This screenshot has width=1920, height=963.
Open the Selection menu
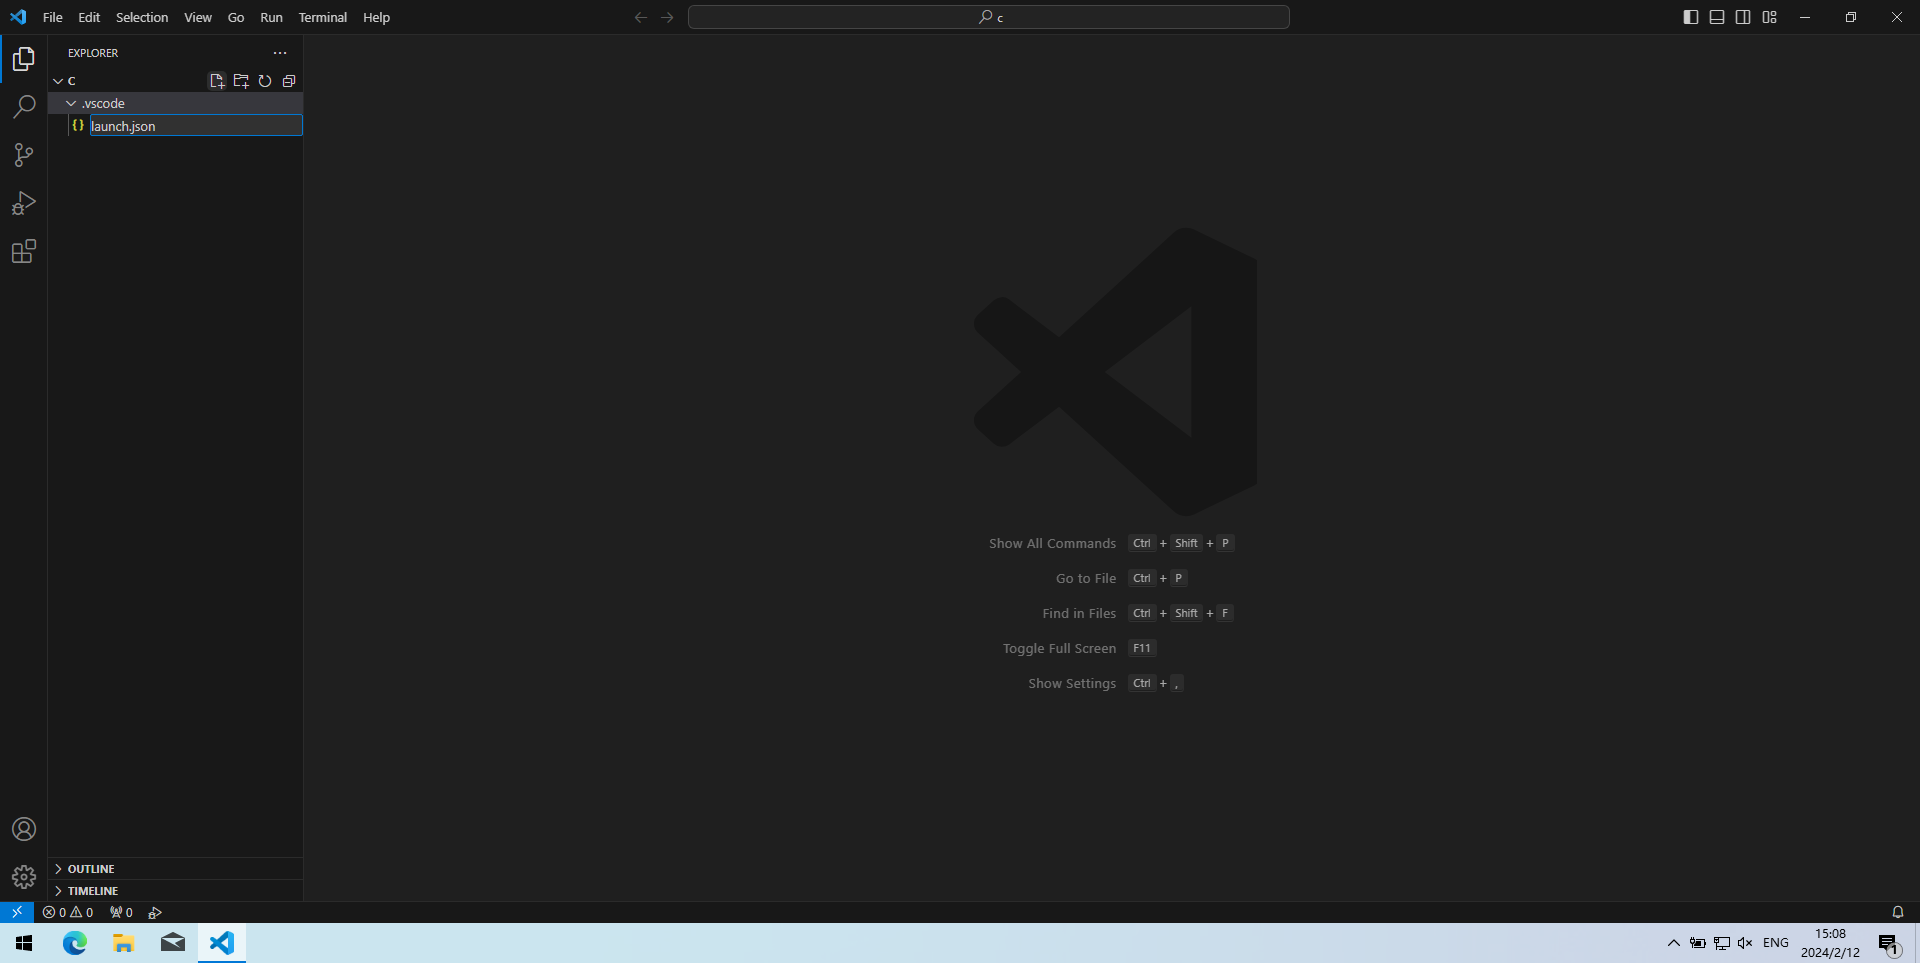coord(142,17)
